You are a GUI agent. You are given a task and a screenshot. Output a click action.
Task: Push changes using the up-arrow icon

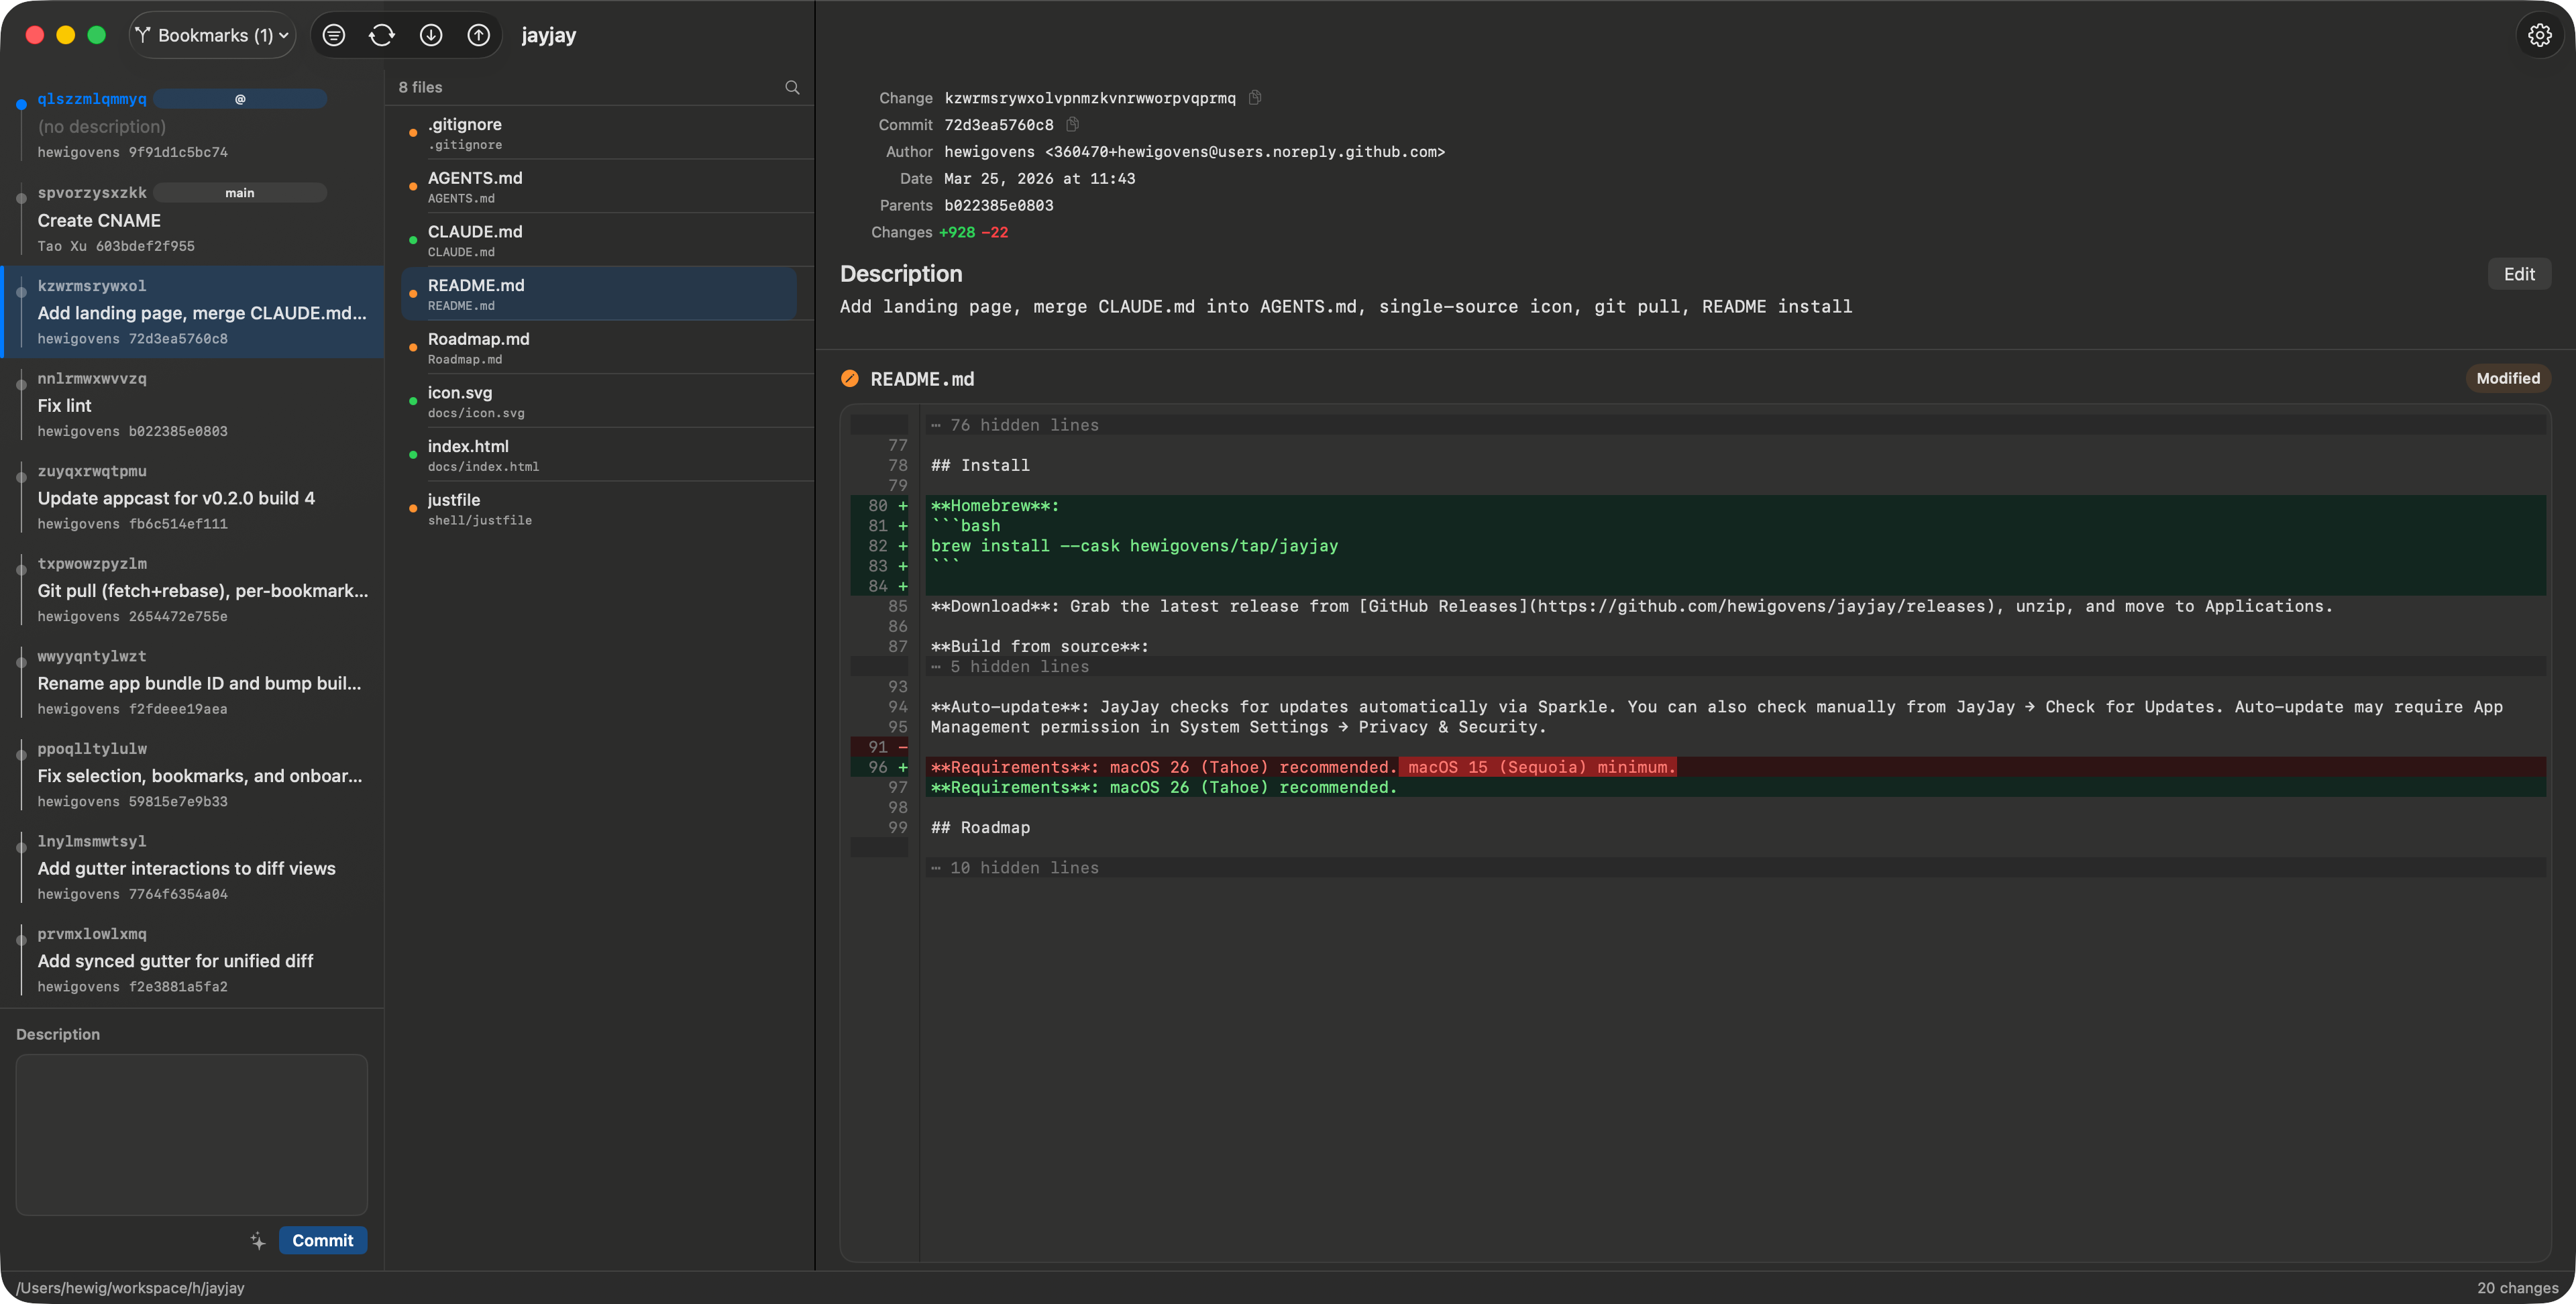pos(479,35)
